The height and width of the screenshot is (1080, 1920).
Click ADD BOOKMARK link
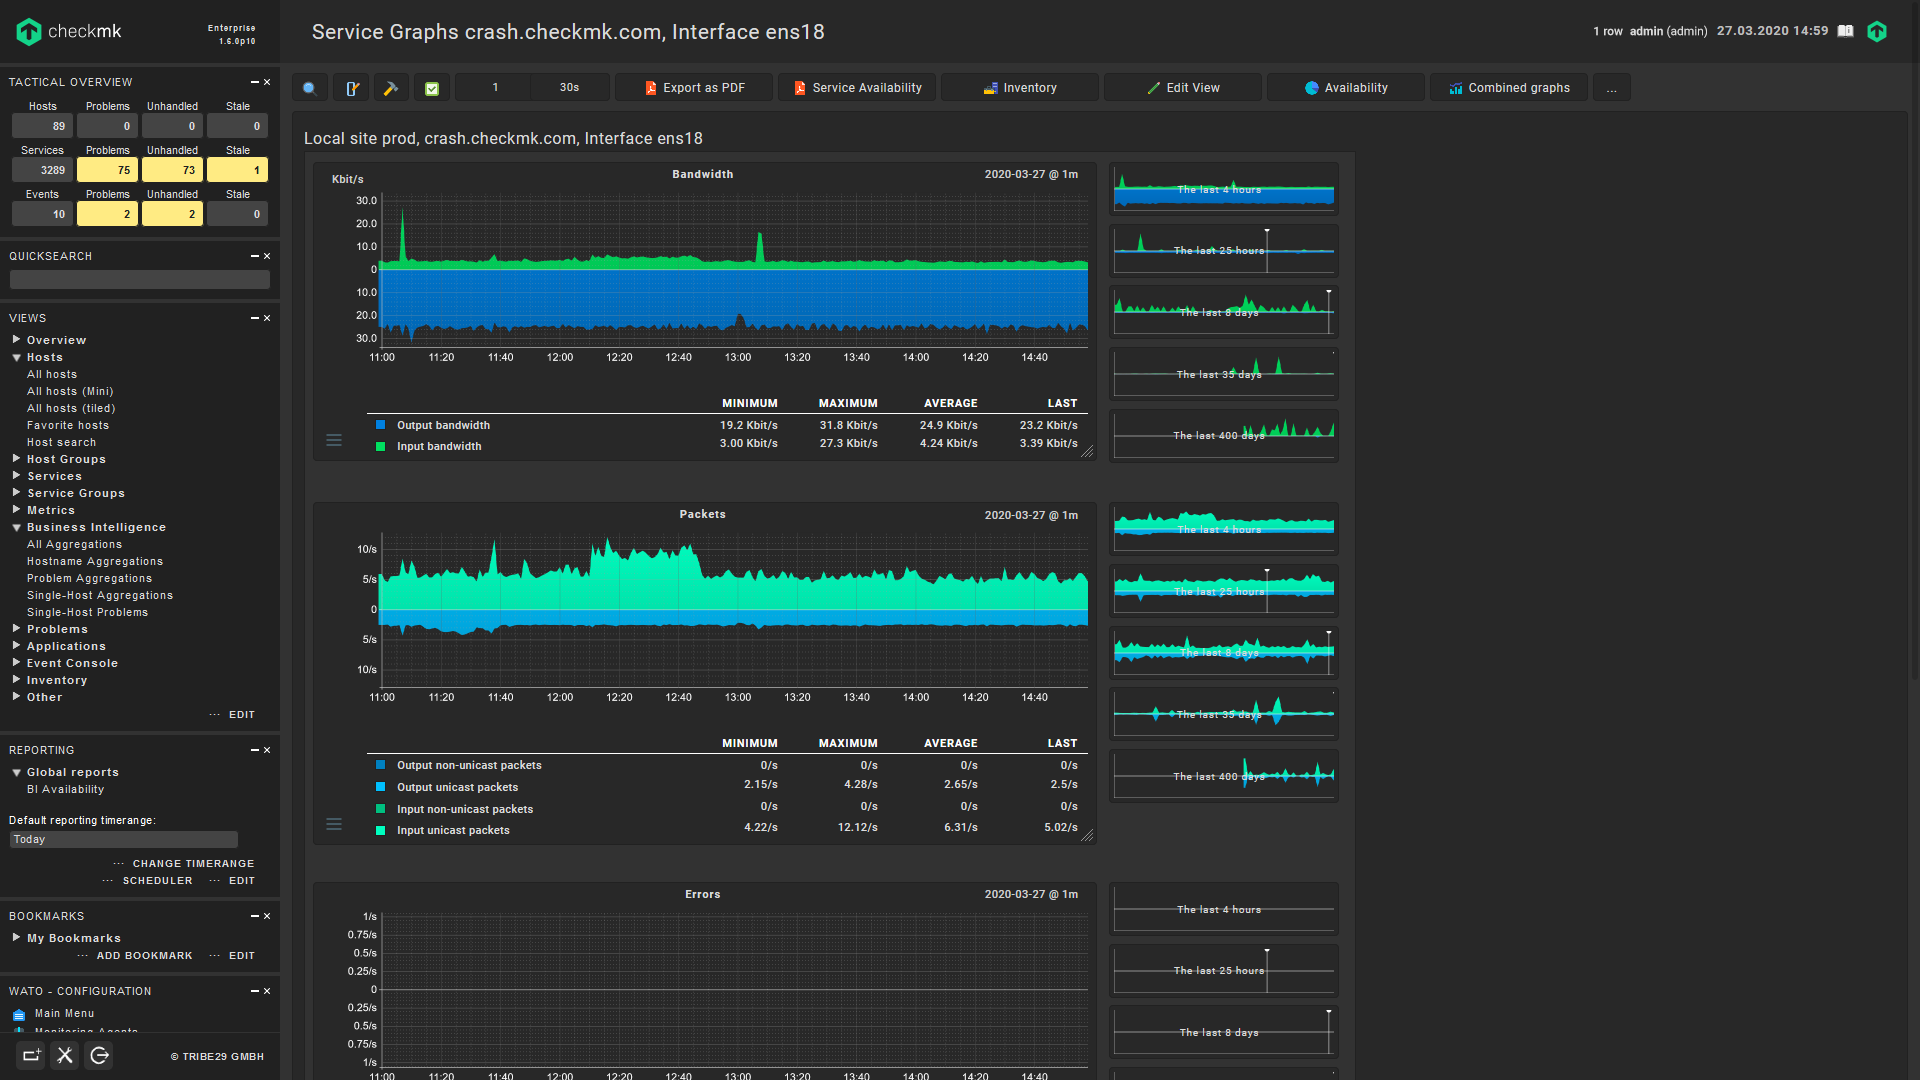[x=144, y=956]
